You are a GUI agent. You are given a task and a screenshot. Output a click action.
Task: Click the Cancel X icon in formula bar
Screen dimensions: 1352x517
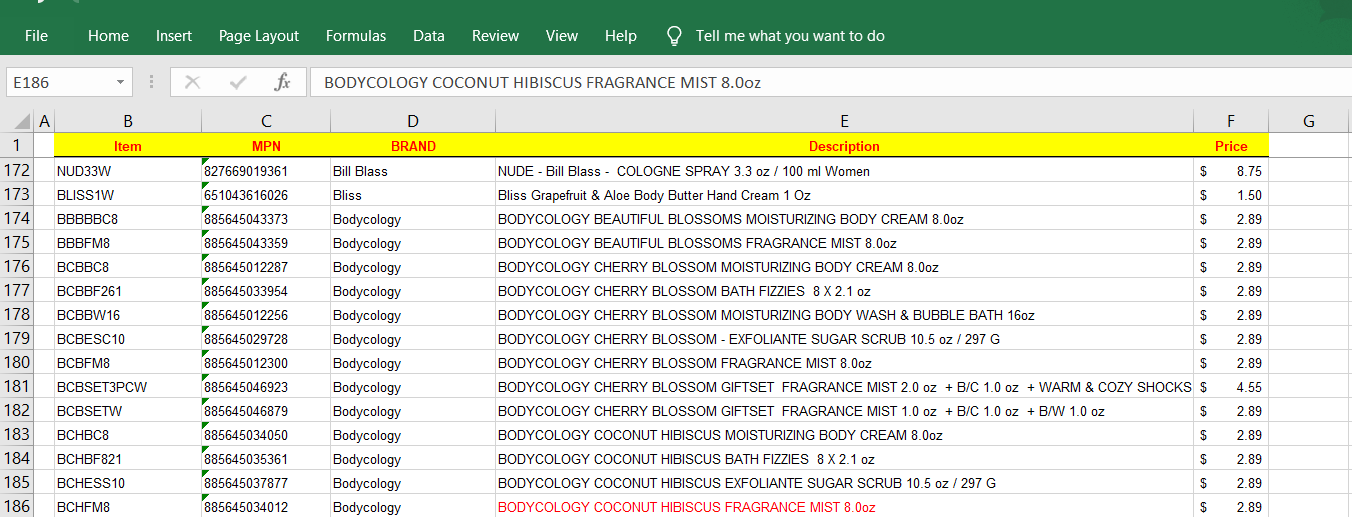(193, 82)
